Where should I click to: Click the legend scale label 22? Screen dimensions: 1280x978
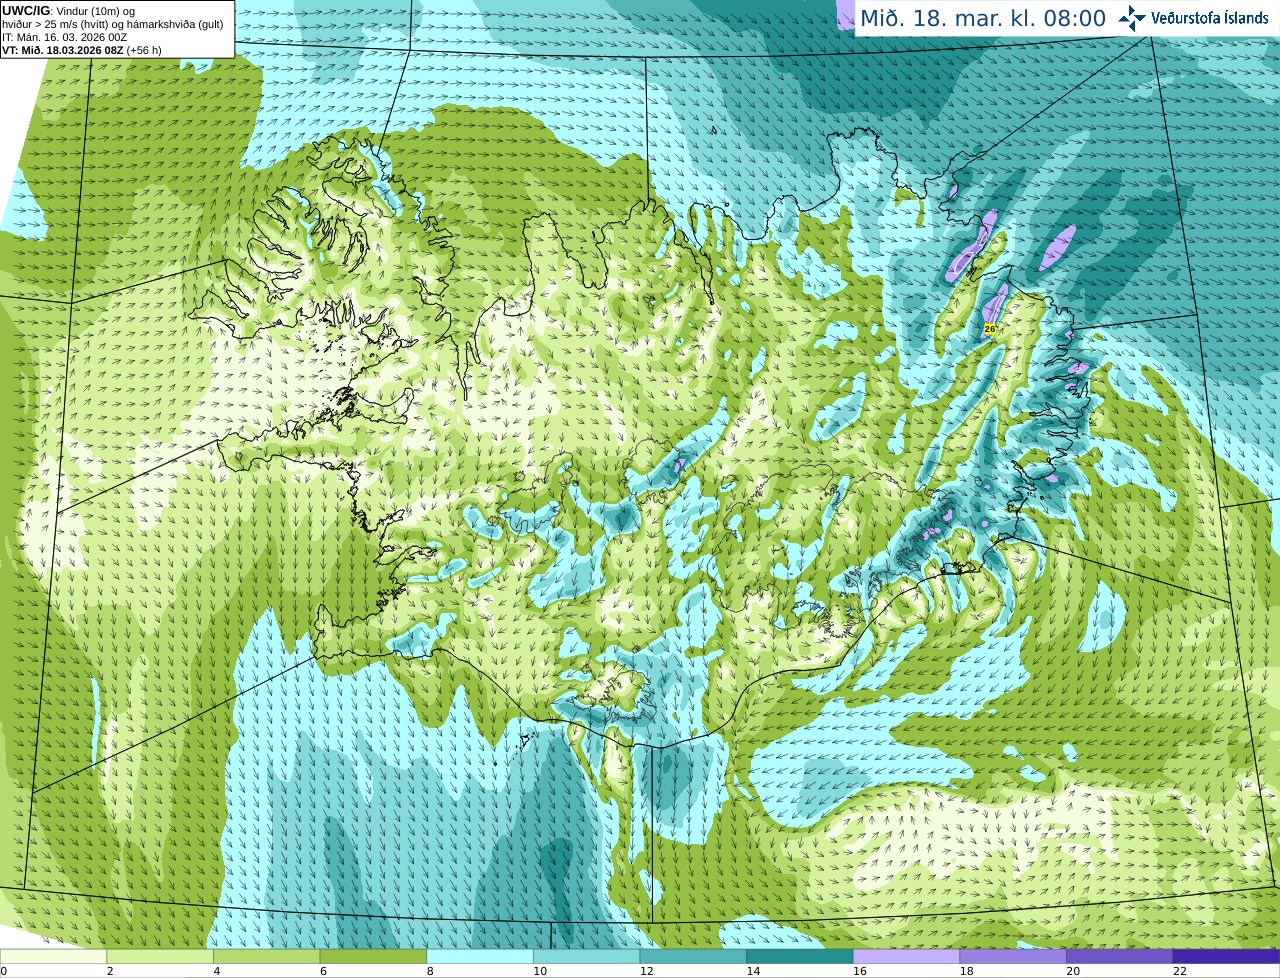(x=1180, y=971)
